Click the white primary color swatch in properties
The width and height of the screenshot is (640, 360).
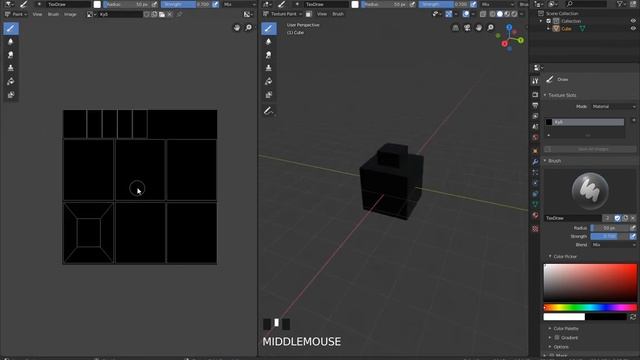coord(564,317)
